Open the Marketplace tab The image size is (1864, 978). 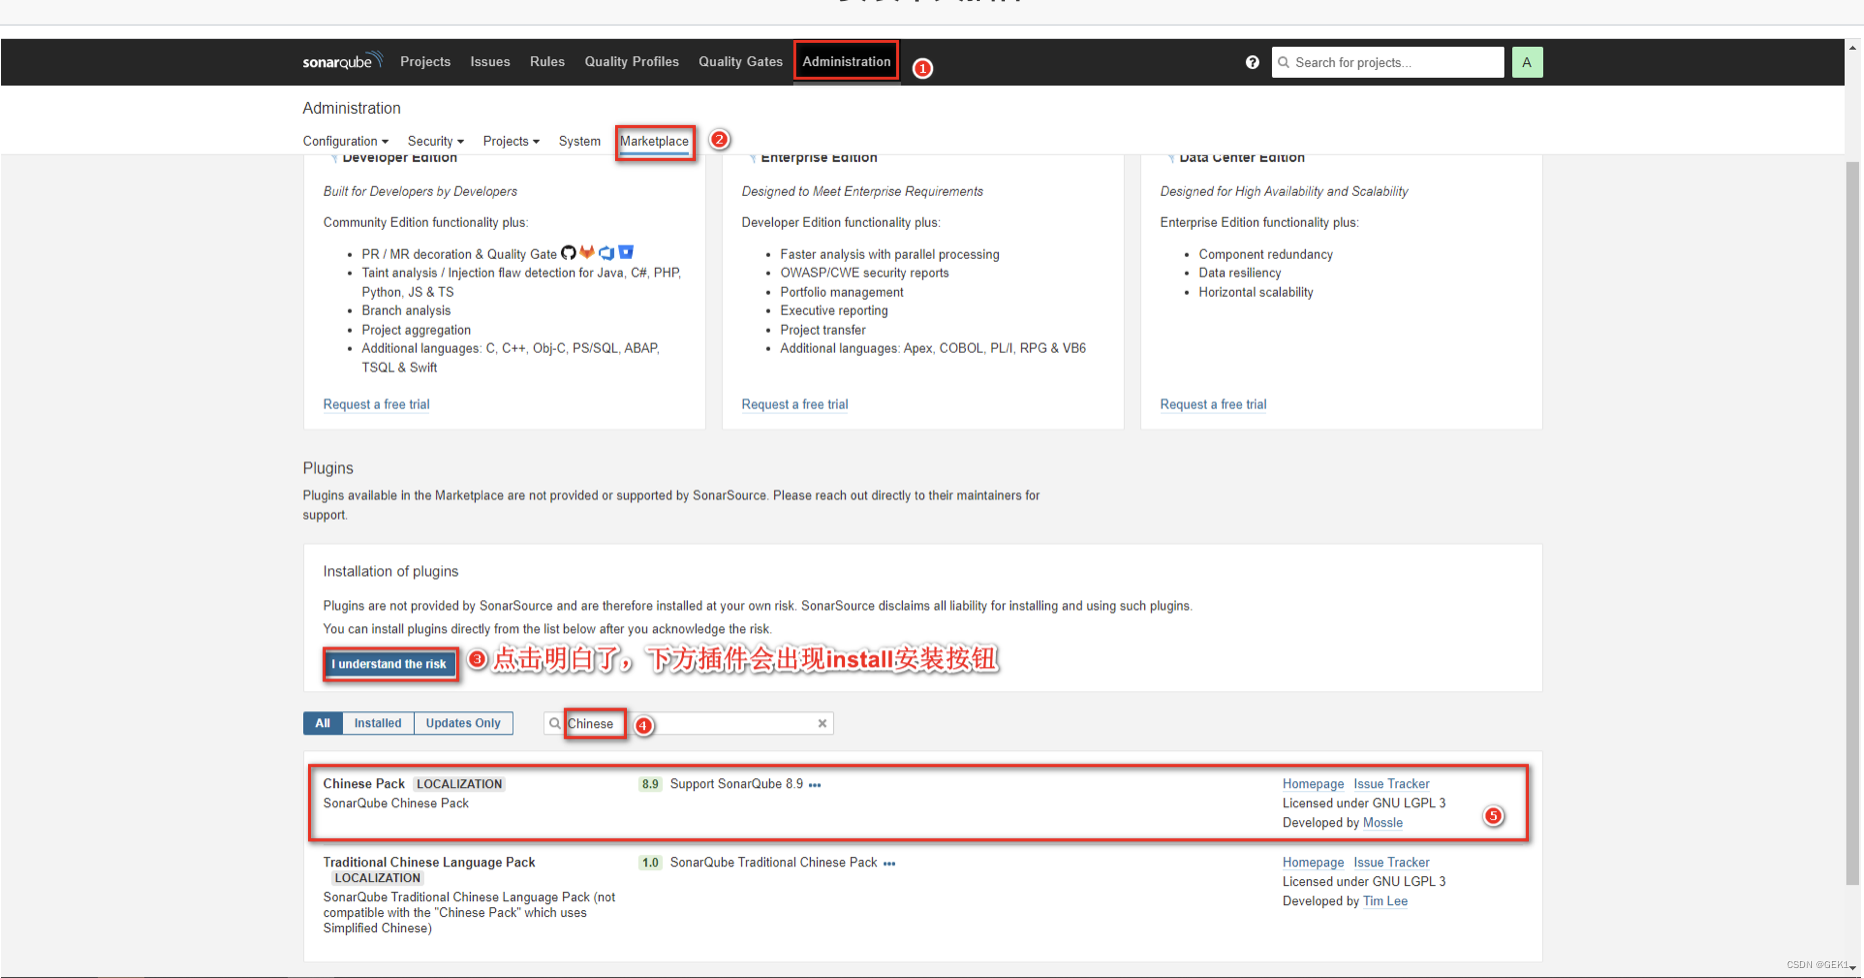(654, 141)
